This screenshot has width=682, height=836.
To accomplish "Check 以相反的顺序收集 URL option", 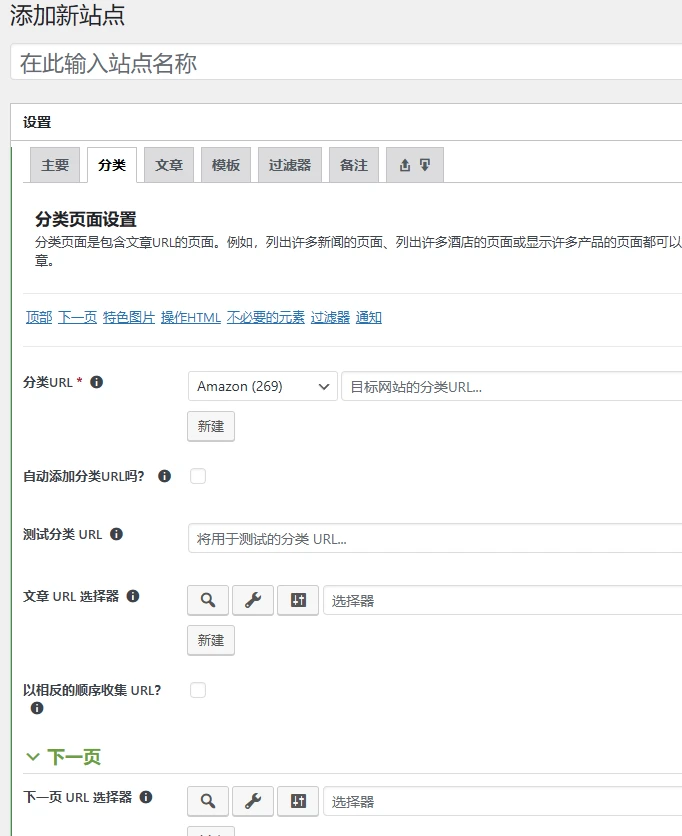I will click(x=198, y=690).
